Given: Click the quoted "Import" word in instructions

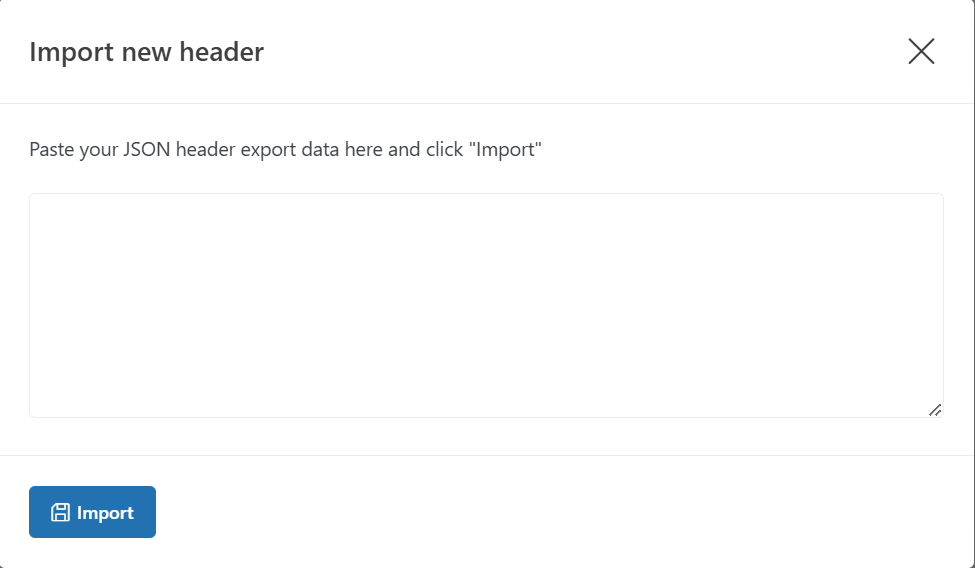Looking at the screenshot, I should [507, 150].
